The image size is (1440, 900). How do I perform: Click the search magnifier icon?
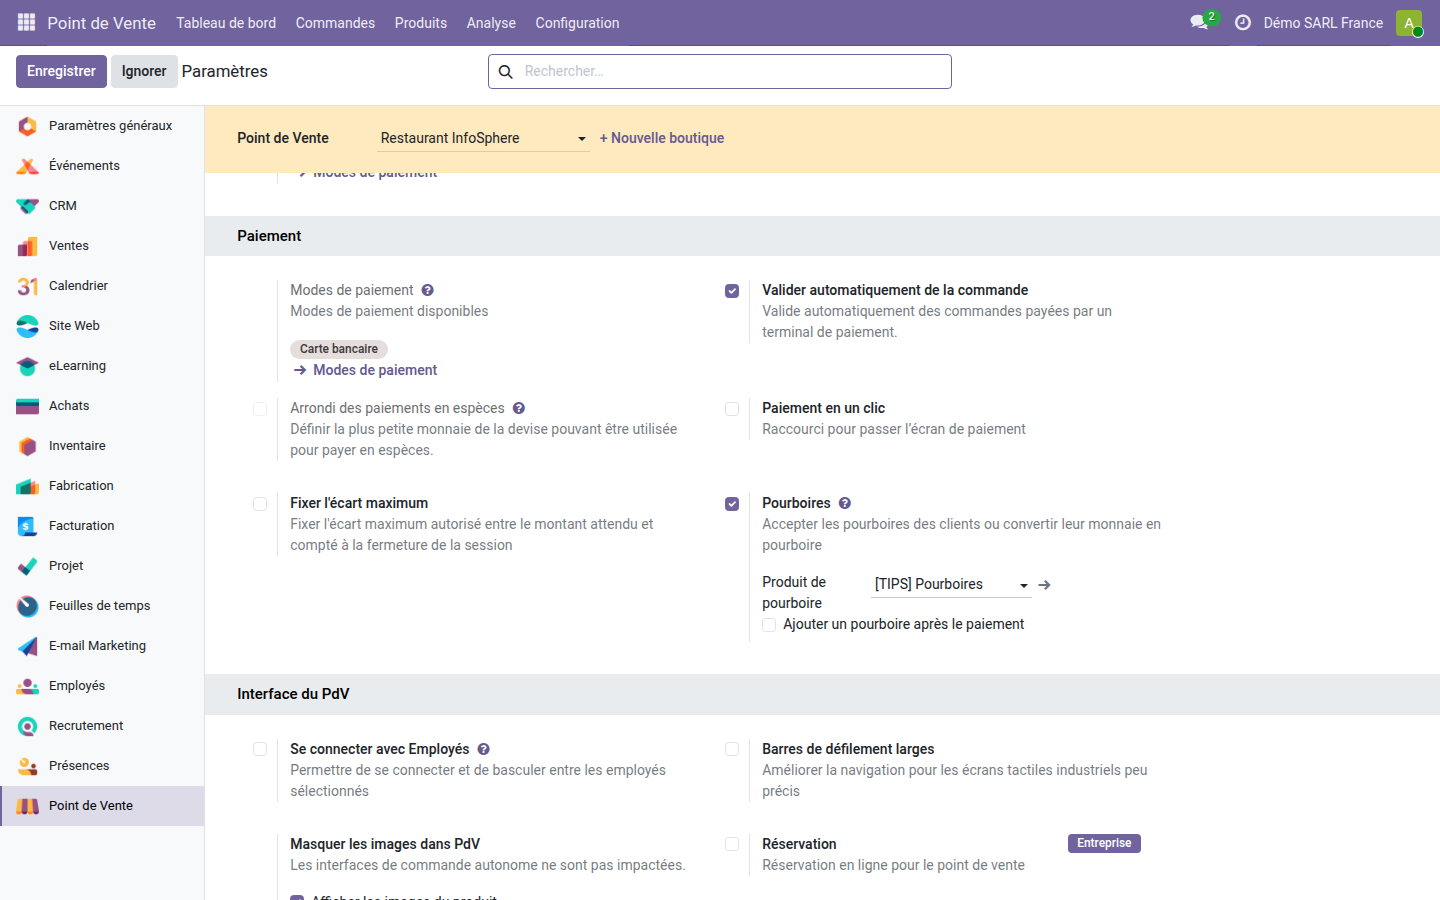pyautogui.click(x=506, y=72)
